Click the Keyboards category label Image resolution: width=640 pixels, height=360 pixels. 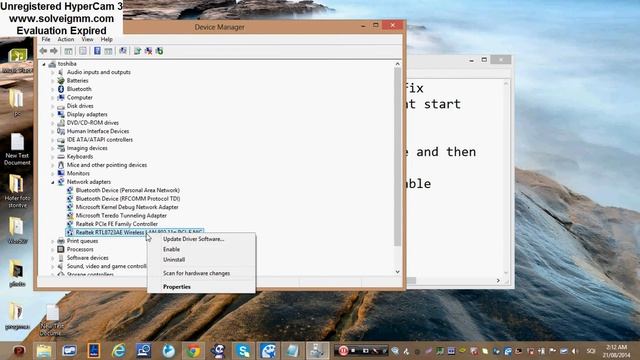point(80,157)
